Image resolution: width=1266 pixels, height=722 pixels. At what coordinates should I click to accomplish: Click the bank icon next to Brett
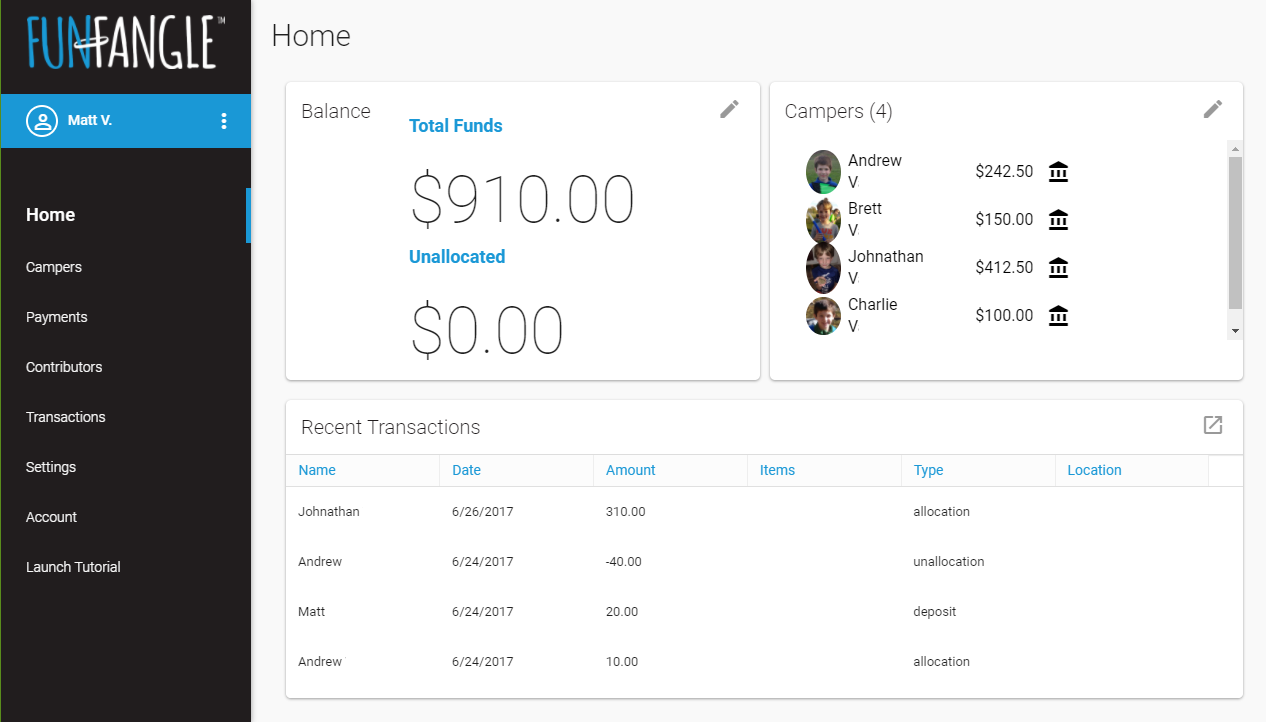coord(1058,220)
